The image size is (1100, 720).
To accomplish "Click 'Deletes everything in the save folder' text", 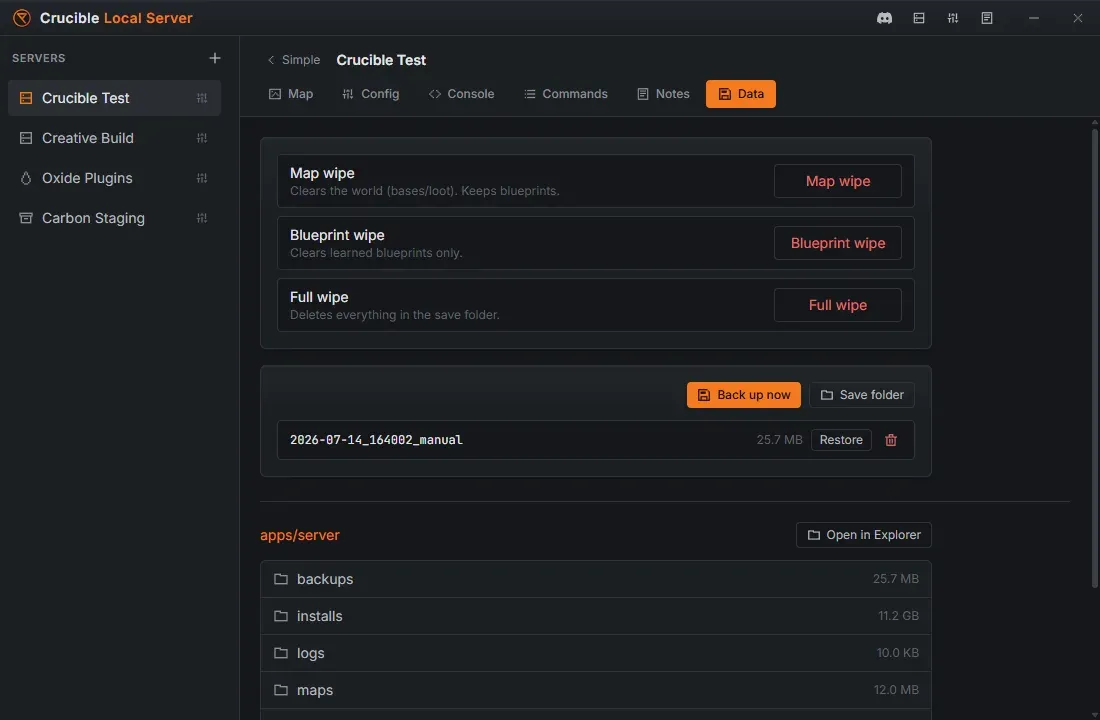I will point(395,315).
